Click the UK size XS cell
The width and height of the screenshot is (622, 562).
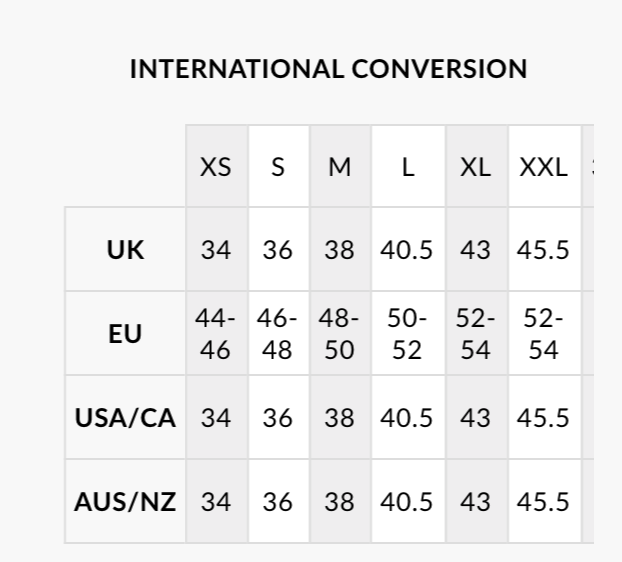[216, 250]
